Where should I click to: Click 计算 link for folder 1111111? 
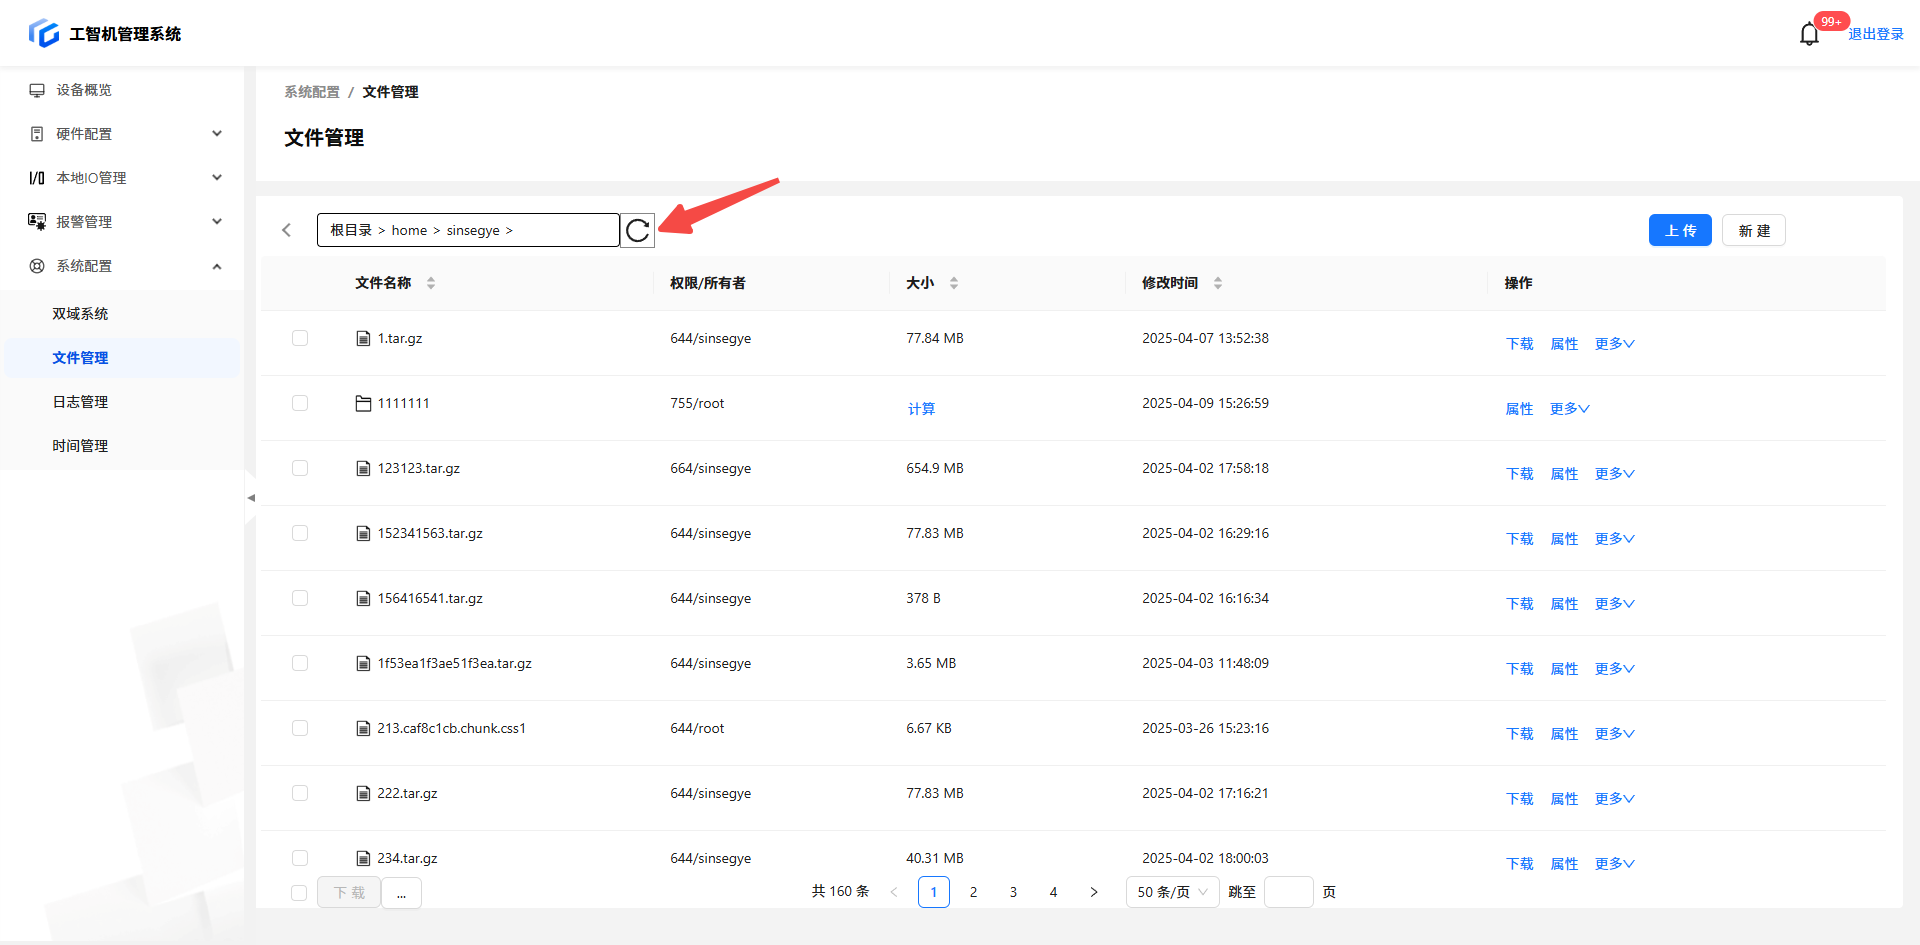[x=921, y=409]
